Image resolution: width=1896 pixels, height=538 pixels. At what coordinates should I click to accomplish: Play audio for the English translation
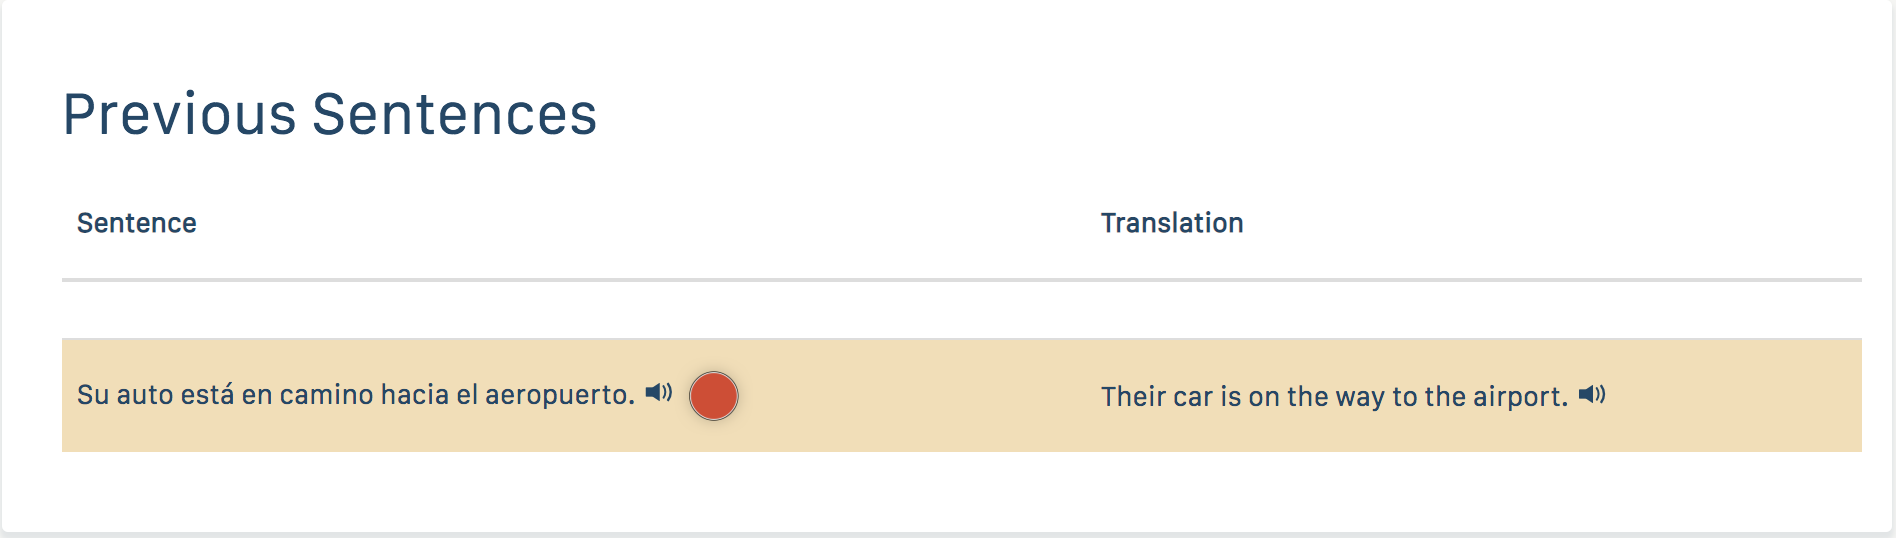1592,395
